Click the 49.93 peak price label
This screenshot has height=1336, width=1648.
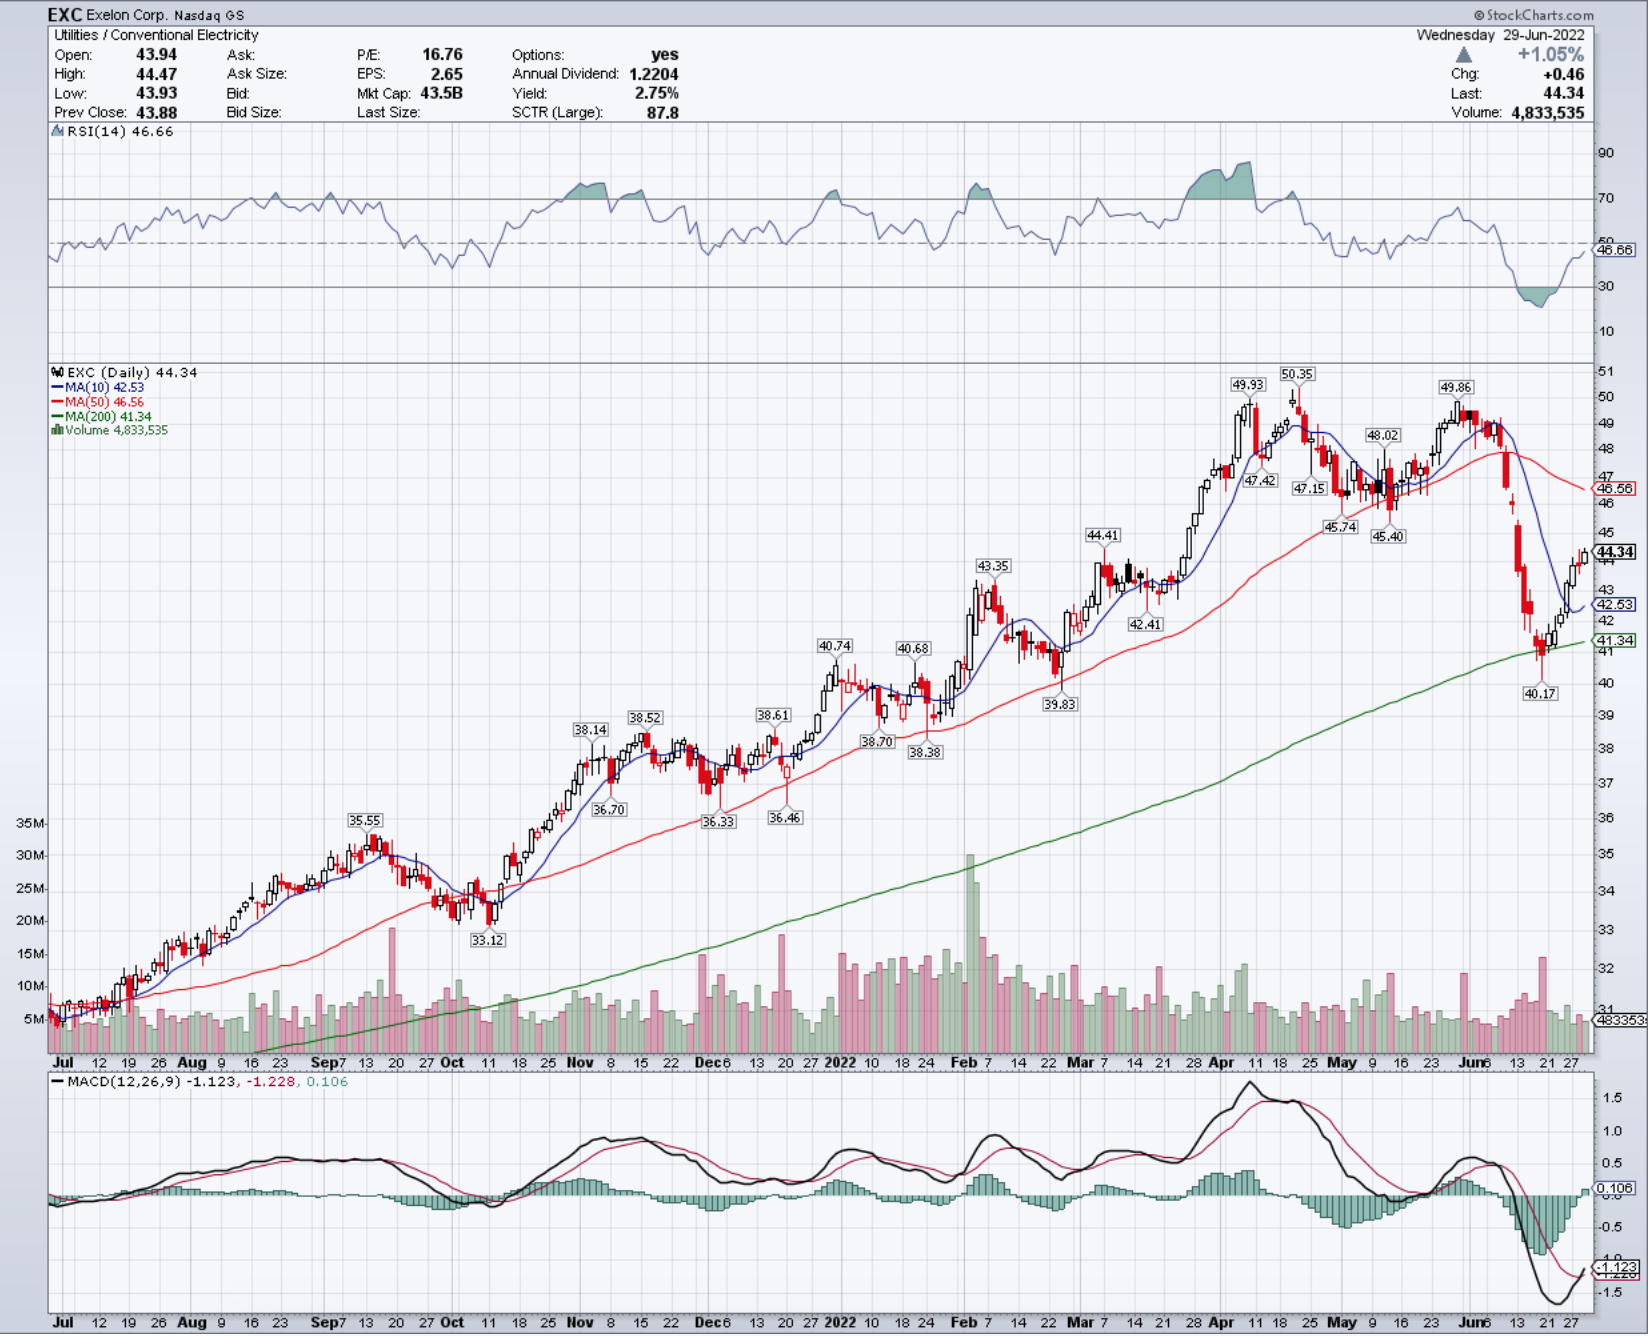coord(1248,384)
